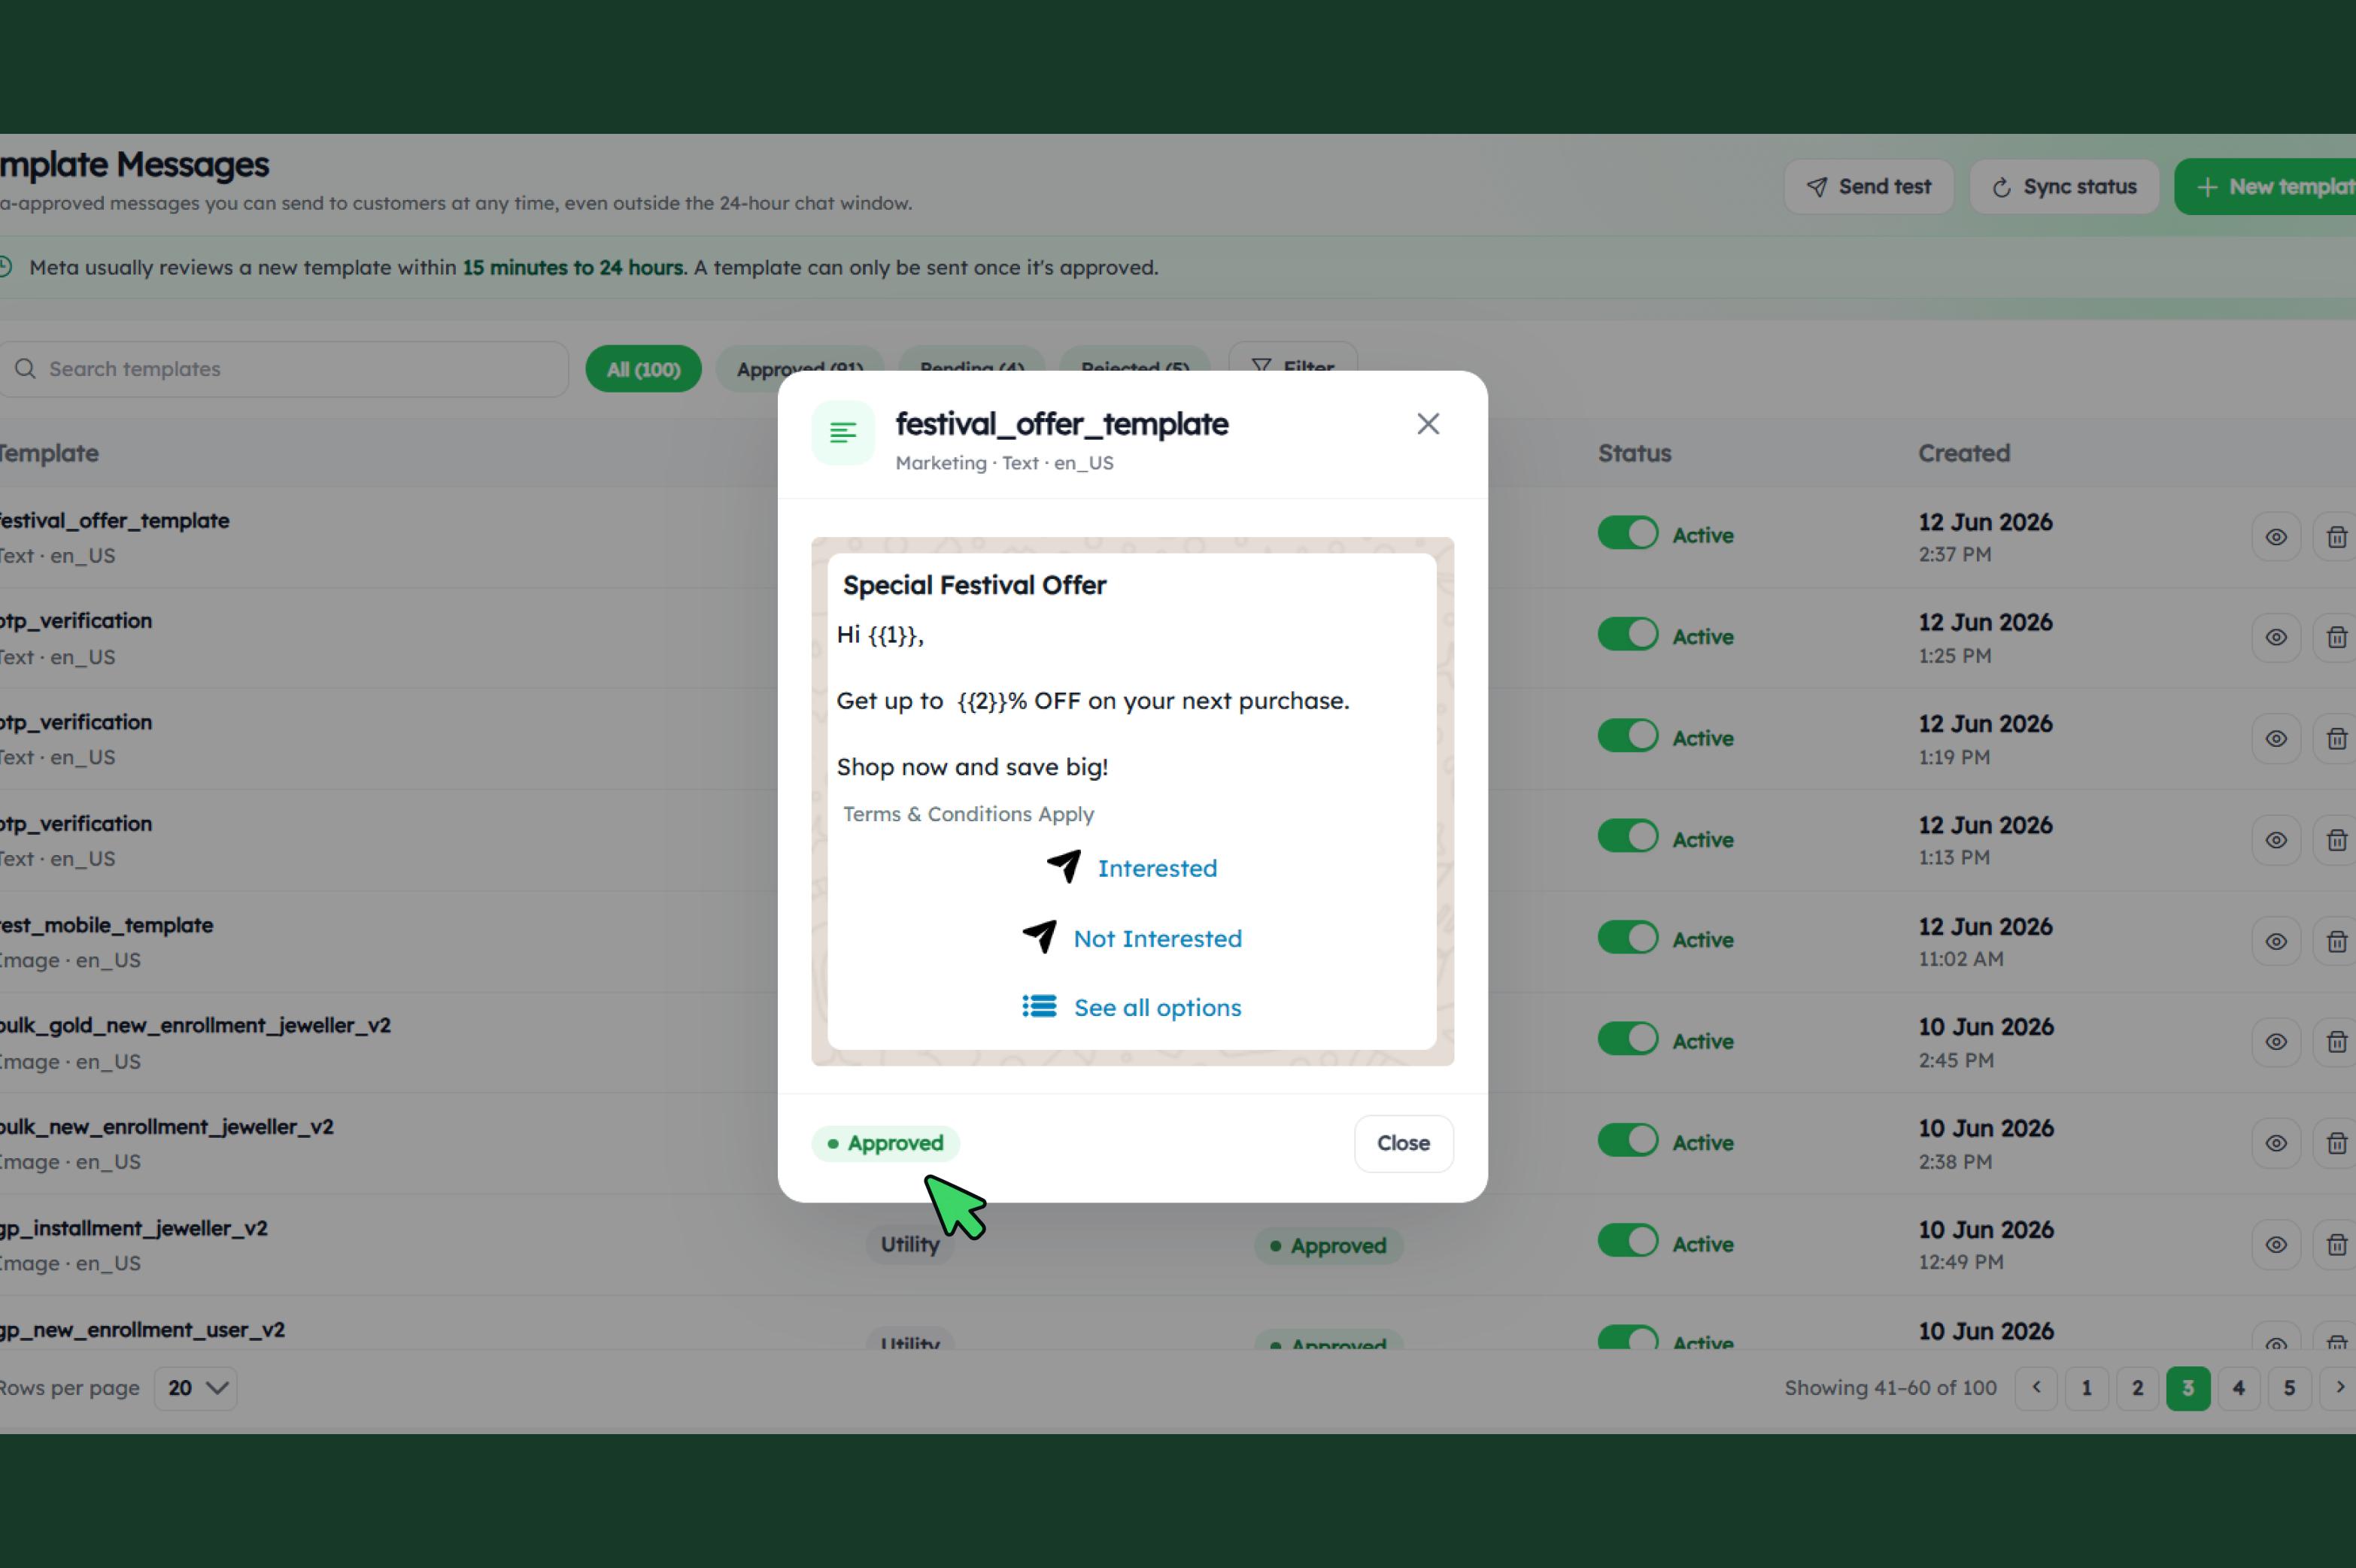Click the Approved status badge in dialog
2356x1568 pixels.
(x=885, y=1143)
